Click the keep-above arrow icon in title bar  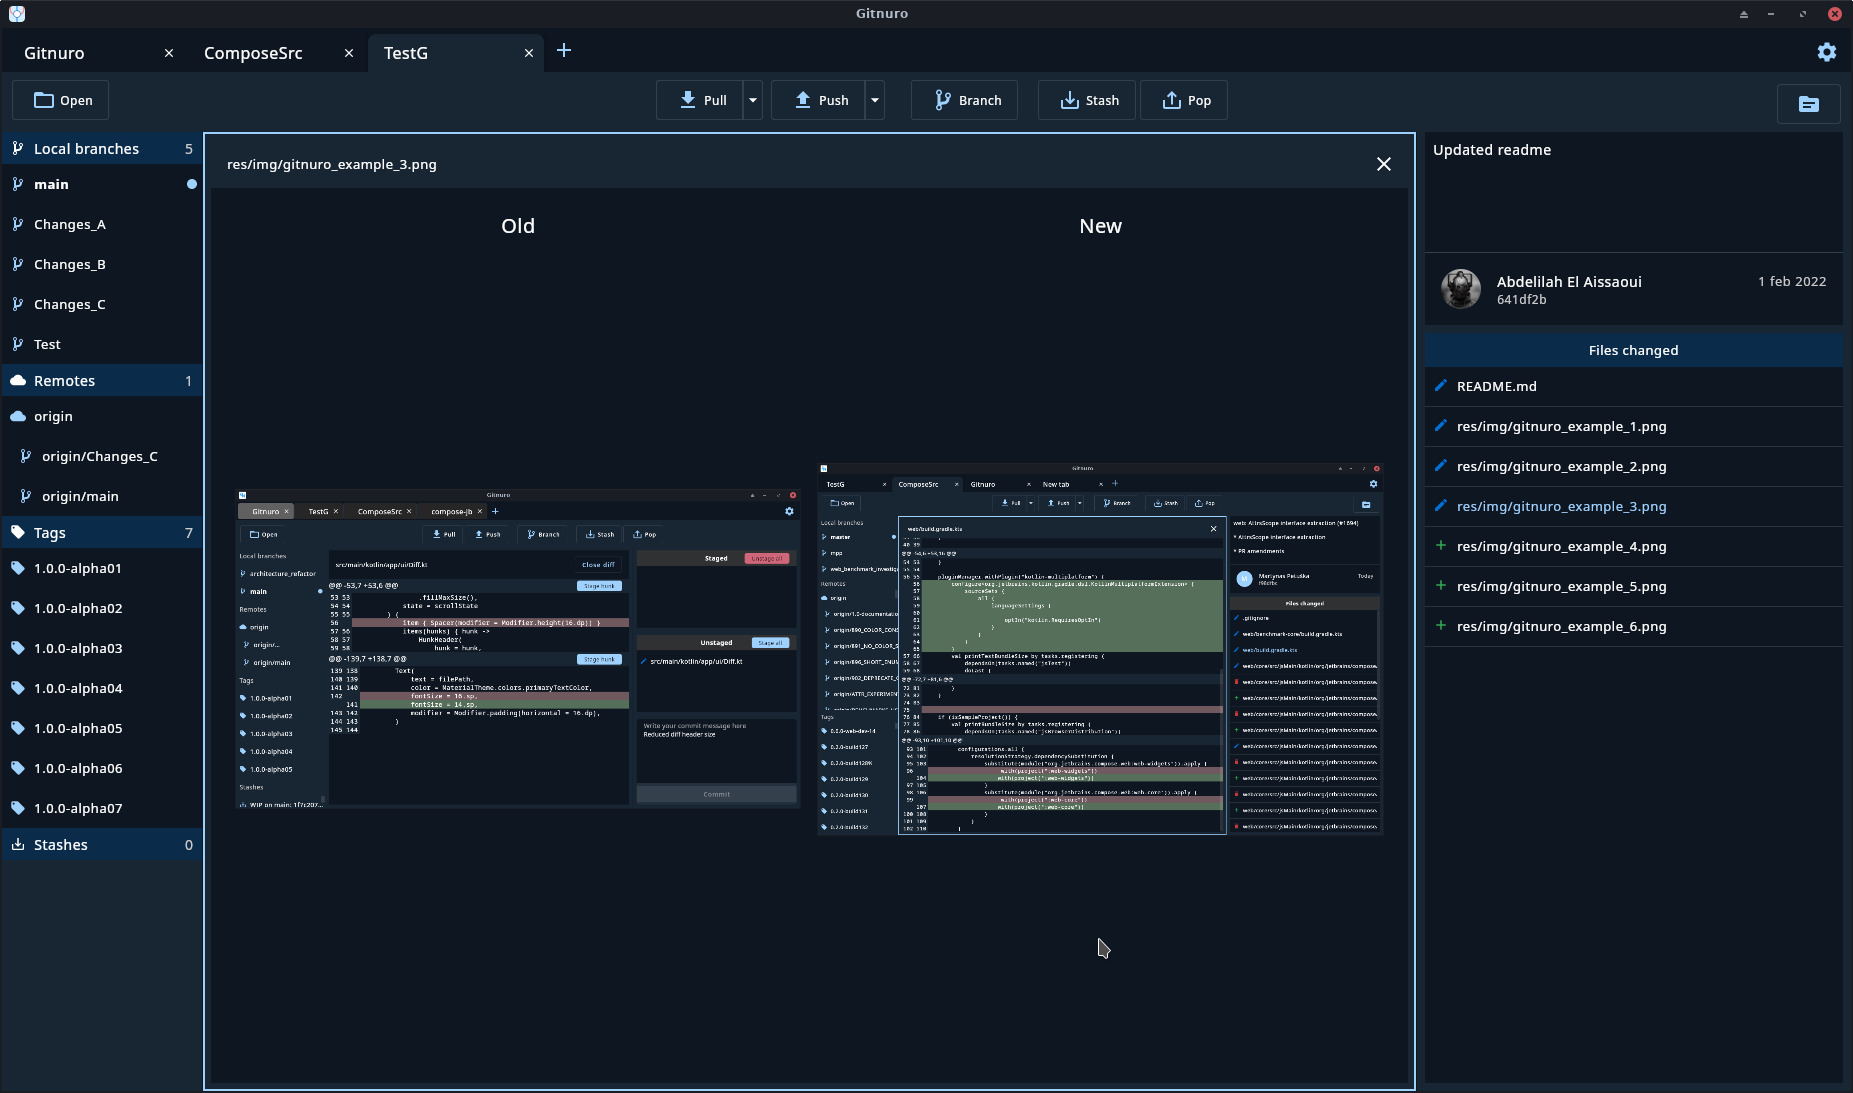tap(1743, 14)
